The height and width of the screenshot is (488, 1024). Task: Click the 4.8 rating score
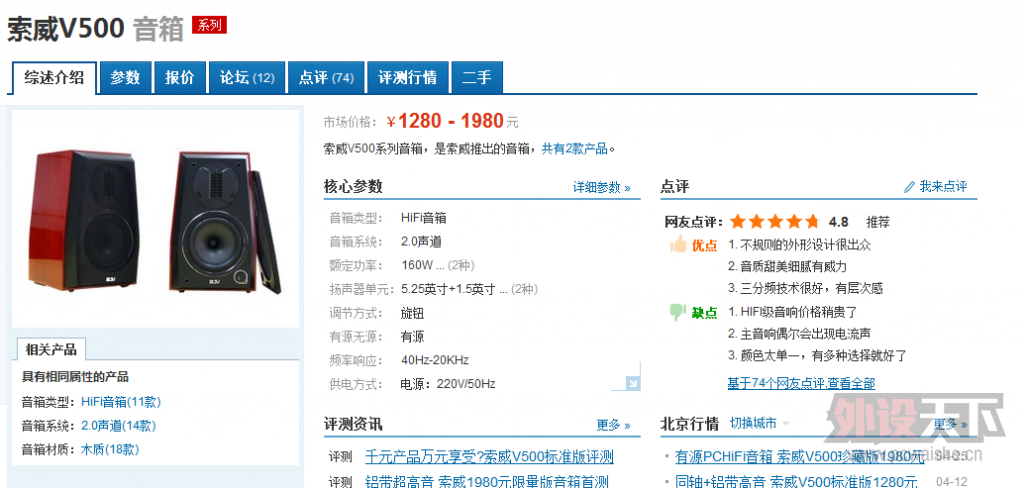pyautogui.click(x=839, y=221)
